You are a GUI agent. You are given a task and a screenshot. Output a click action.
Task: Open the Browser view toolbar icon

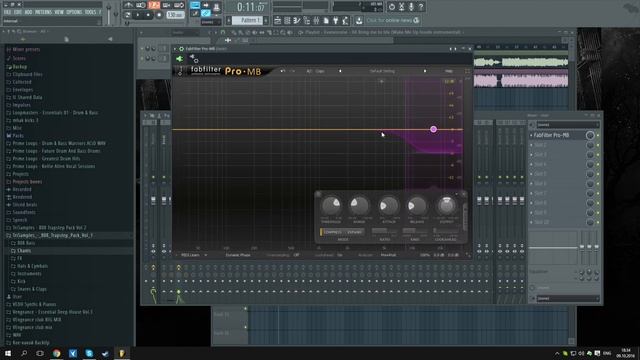tap(307, 20)
